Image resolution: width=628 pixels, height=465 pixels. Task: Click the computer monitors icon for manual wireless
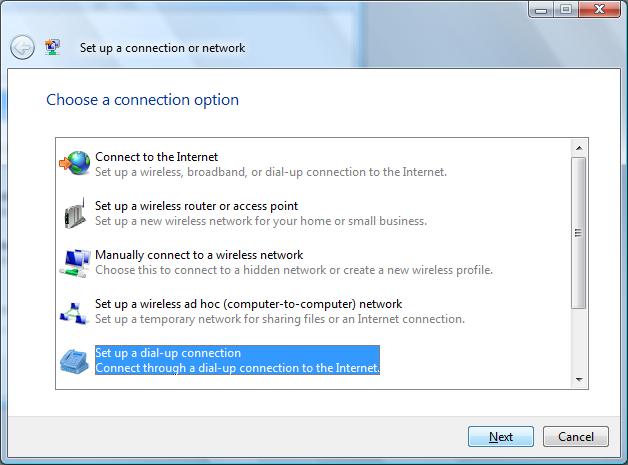[x=75, y=262]
